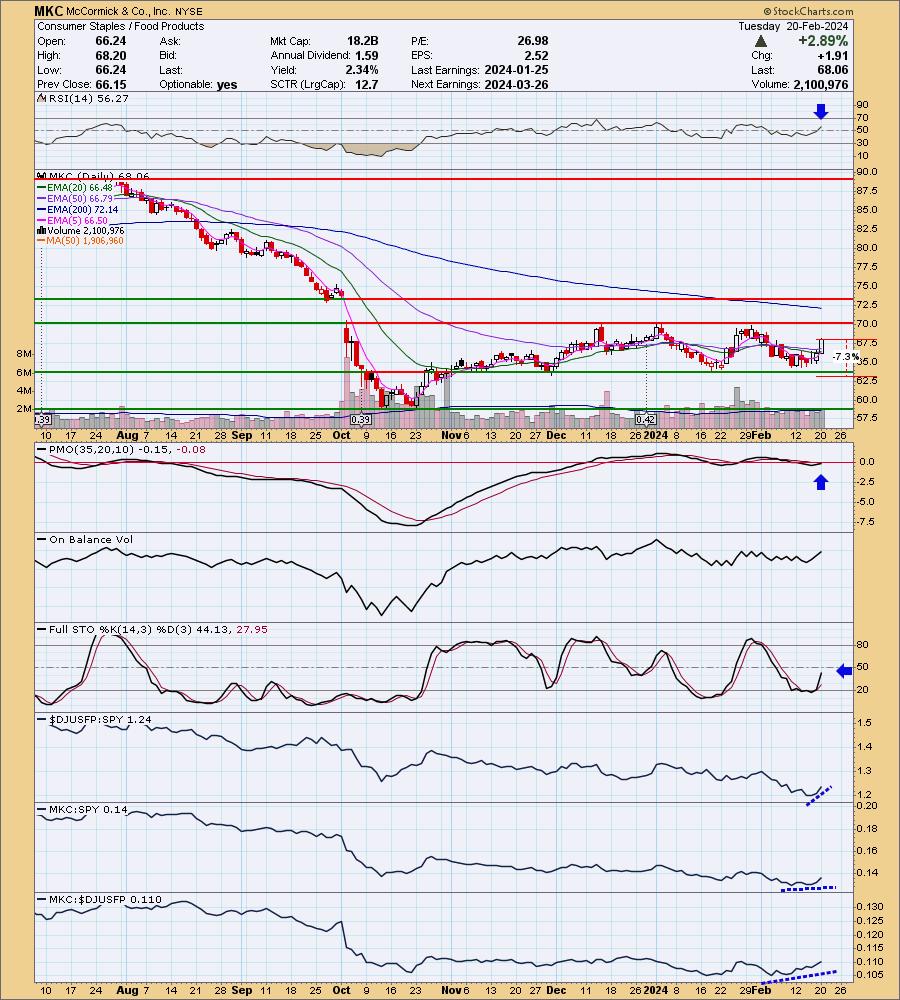Screen dimensions: 900x1000
Task: Click the Tuesday 20-Feb-2024 date
Action: click(793, 26)
